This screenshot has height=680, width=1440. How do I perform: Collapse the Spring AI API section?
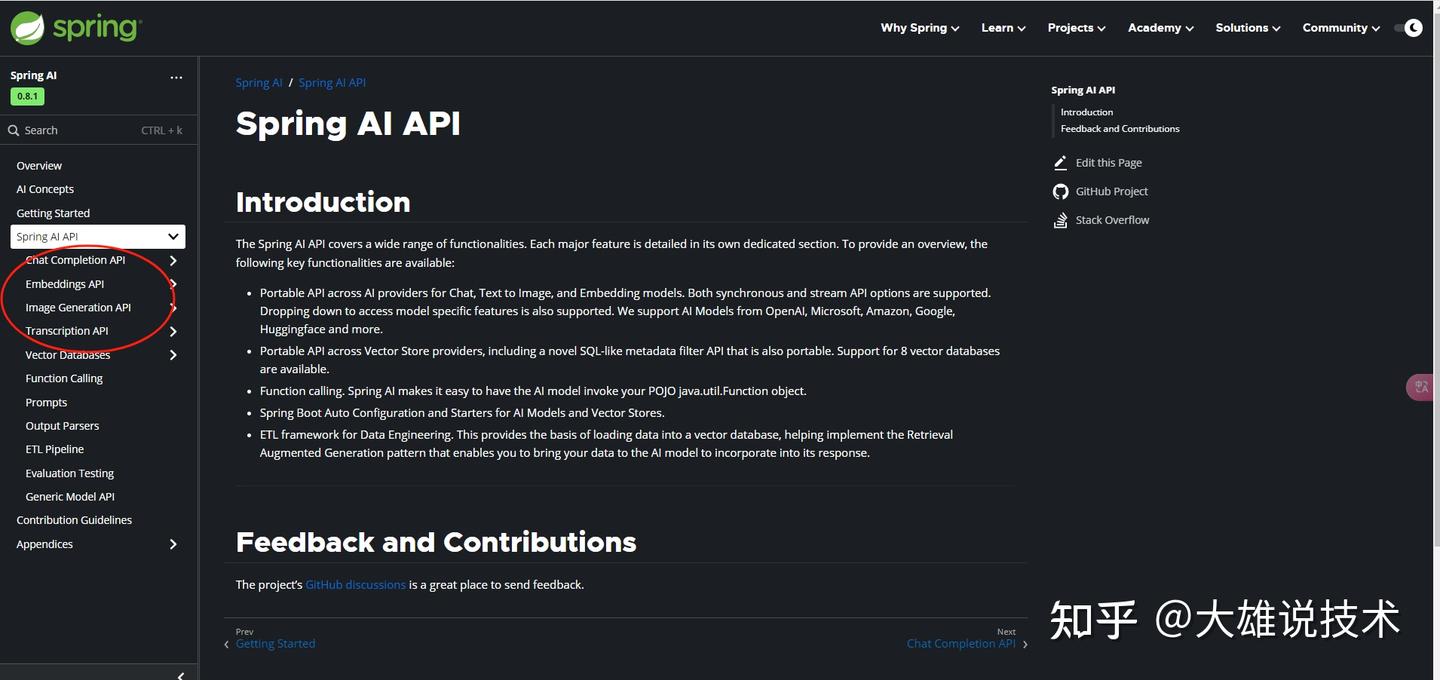coord(173,237)
